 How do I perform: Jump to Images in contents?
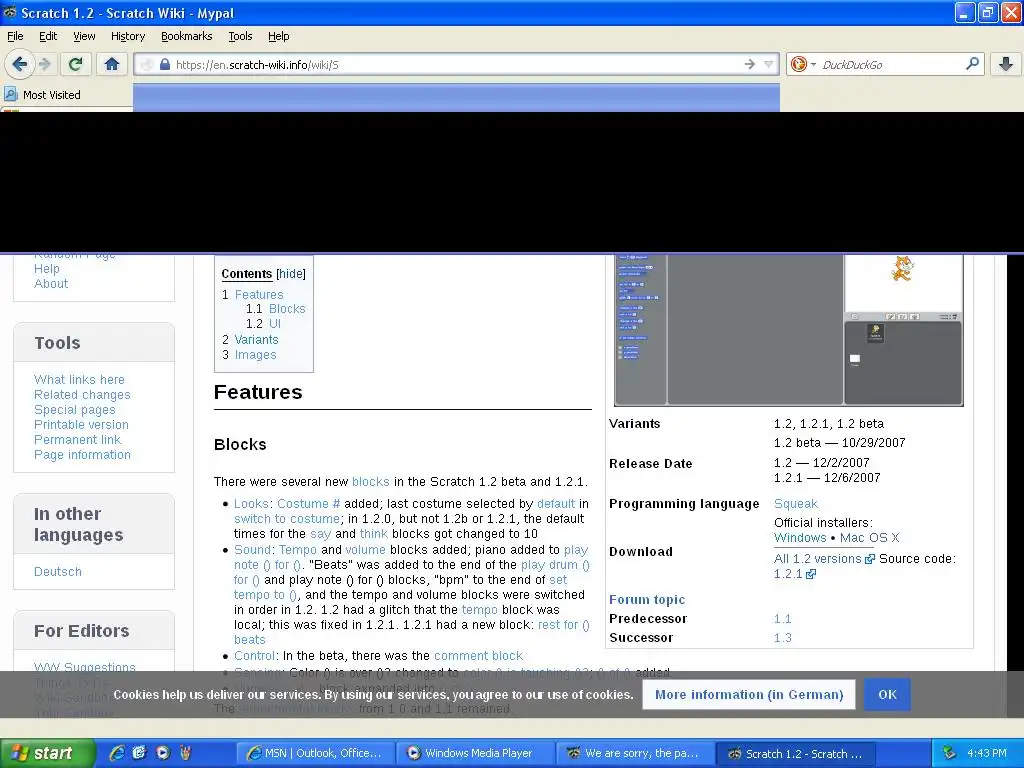[255, 355]
